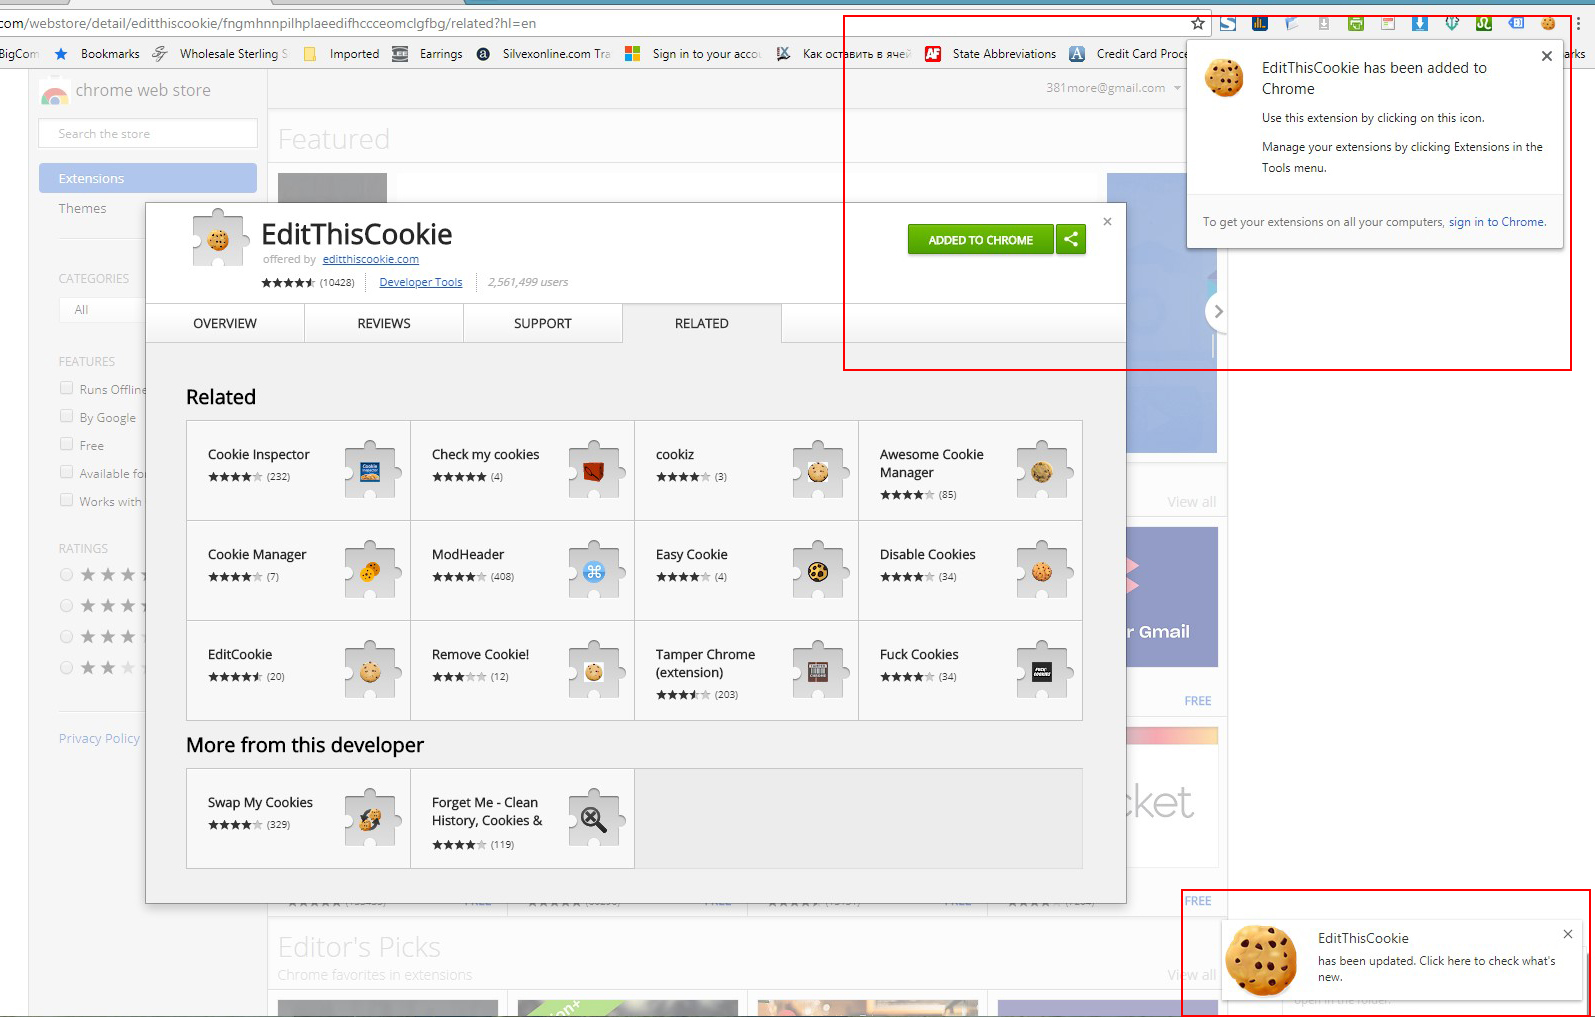Screen dimensions: 1595x1017
Task: Advance featured carousel with right chevron
Action: tap(1218, 311)
